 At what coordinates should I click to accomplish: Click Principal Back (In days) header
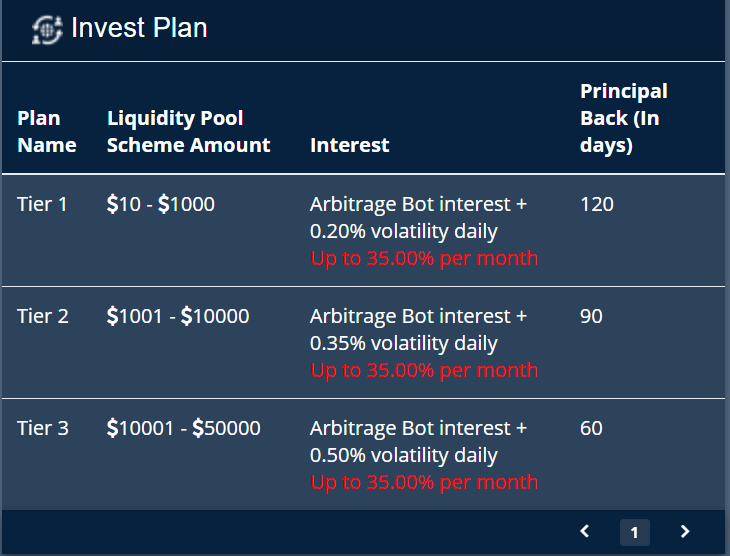623,118
